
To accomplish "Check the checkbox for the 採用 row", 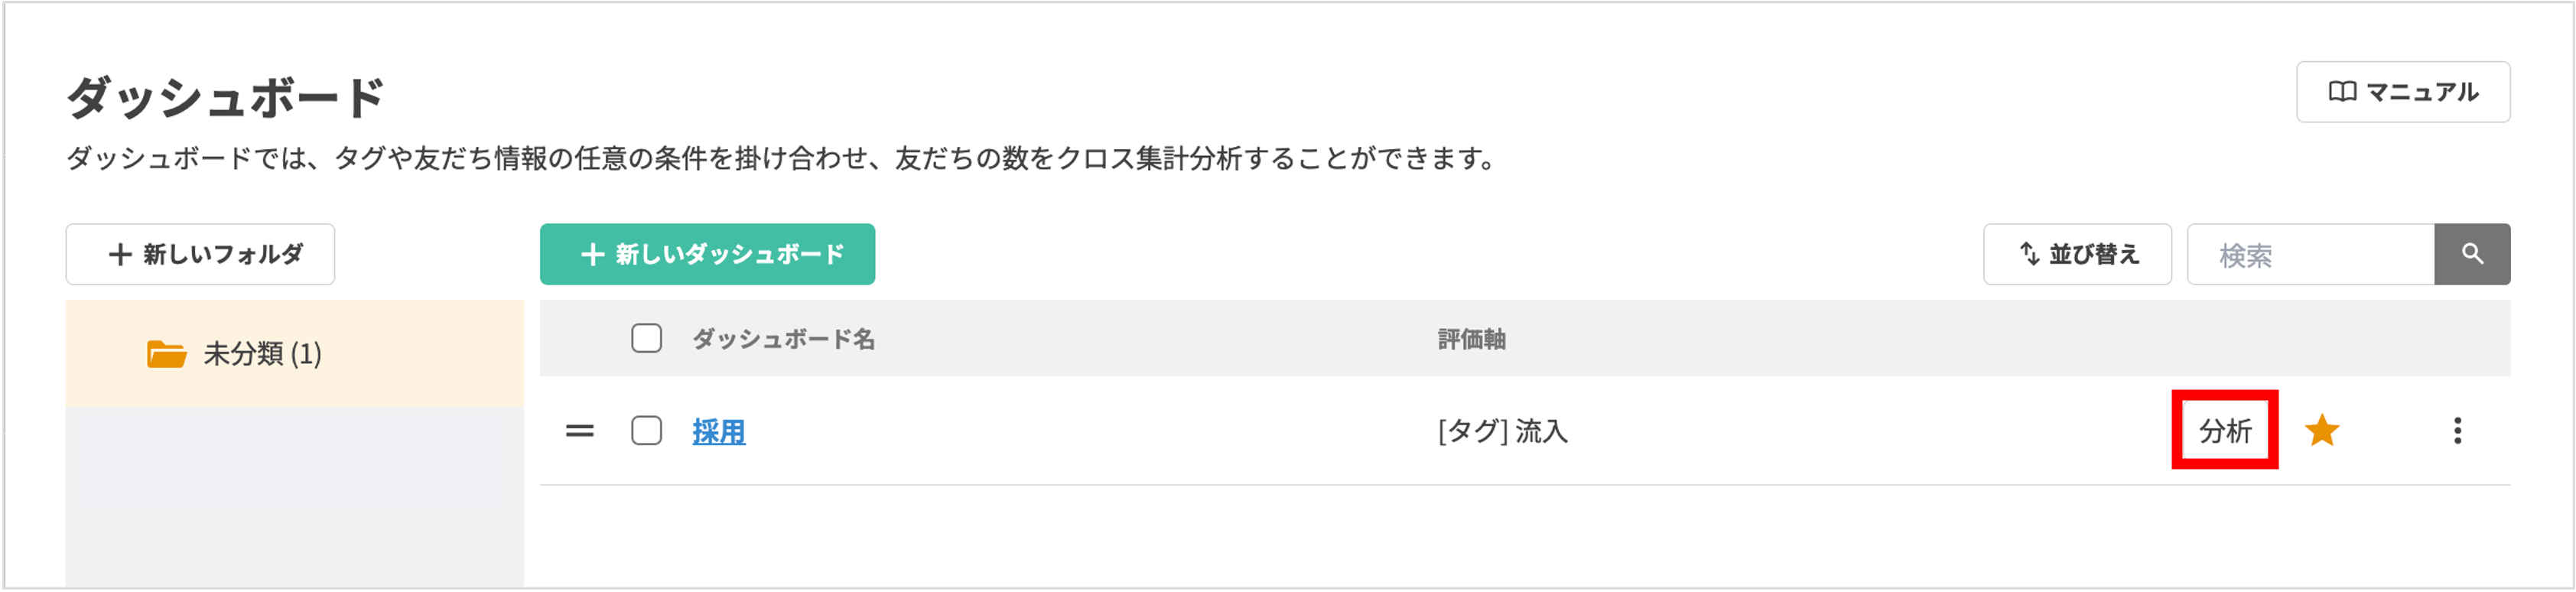I will point(646,431).
